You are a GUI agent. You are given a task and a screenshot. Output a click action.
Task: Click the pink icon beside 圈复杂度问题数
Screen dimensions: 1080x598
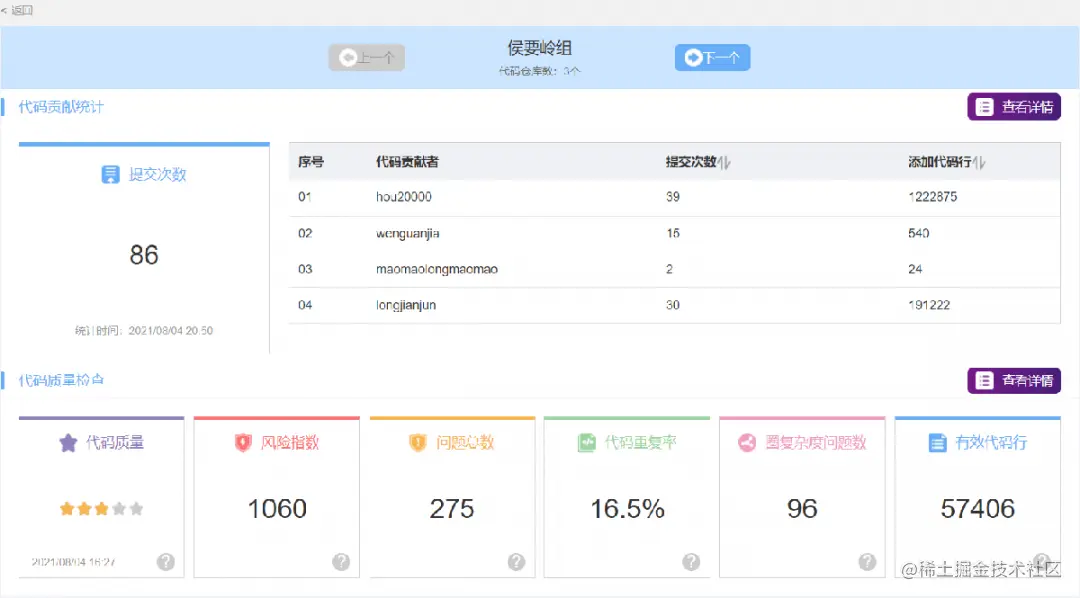(747, 442)
